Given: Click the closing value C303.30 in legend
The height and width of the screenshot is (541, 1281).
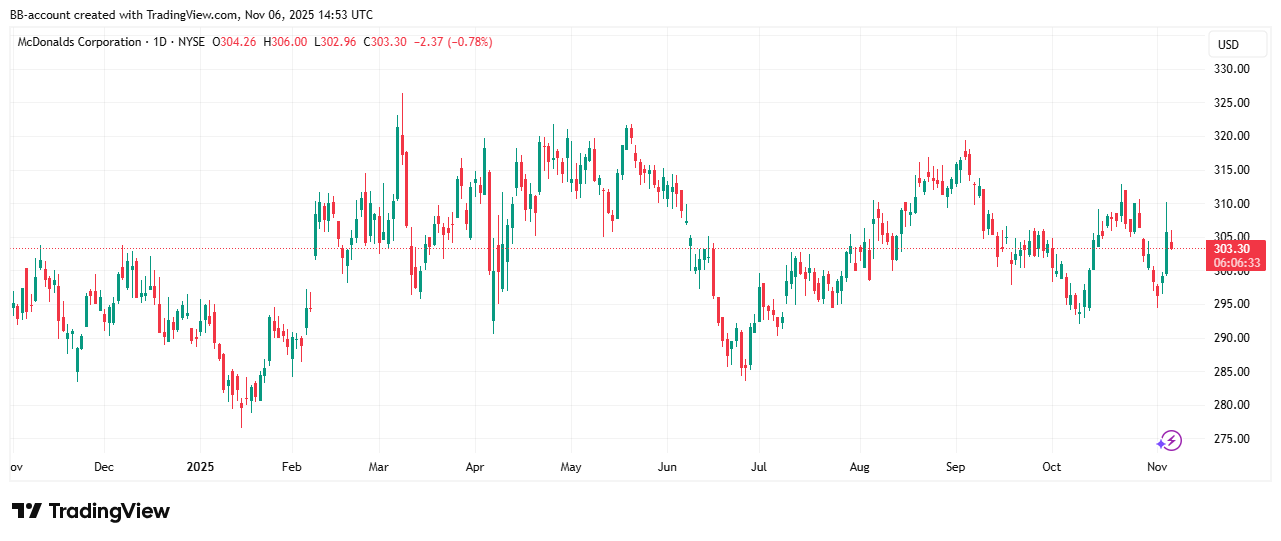Looking at the screenshot, I should coord(384,42).
